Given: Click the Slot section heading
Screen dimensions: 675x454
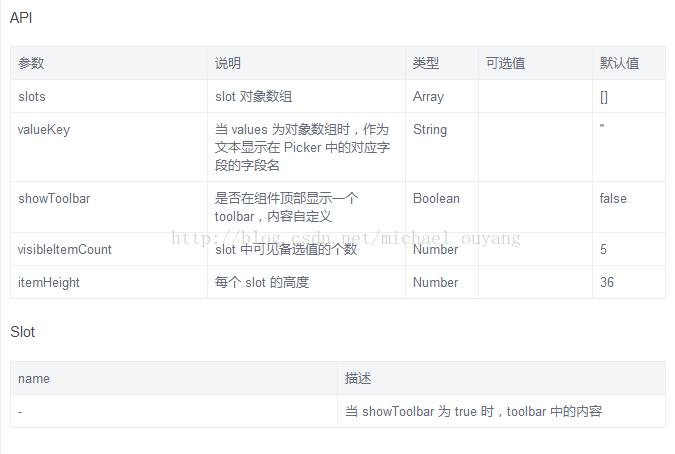Looking at the screenshot, I should point(23,332).
